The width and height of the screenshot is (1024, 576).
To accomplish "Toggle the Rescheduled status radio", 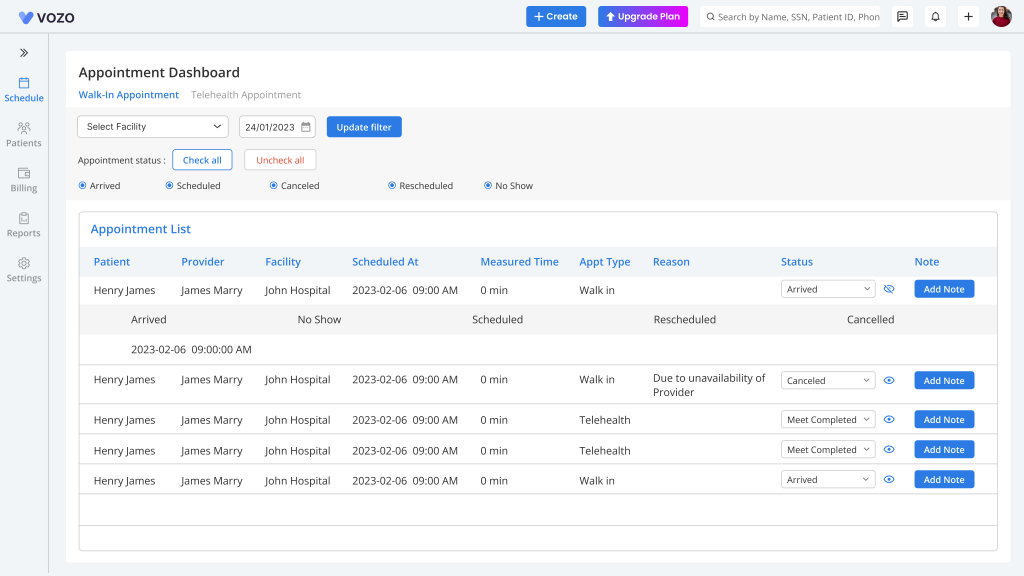I will point(392,185).
